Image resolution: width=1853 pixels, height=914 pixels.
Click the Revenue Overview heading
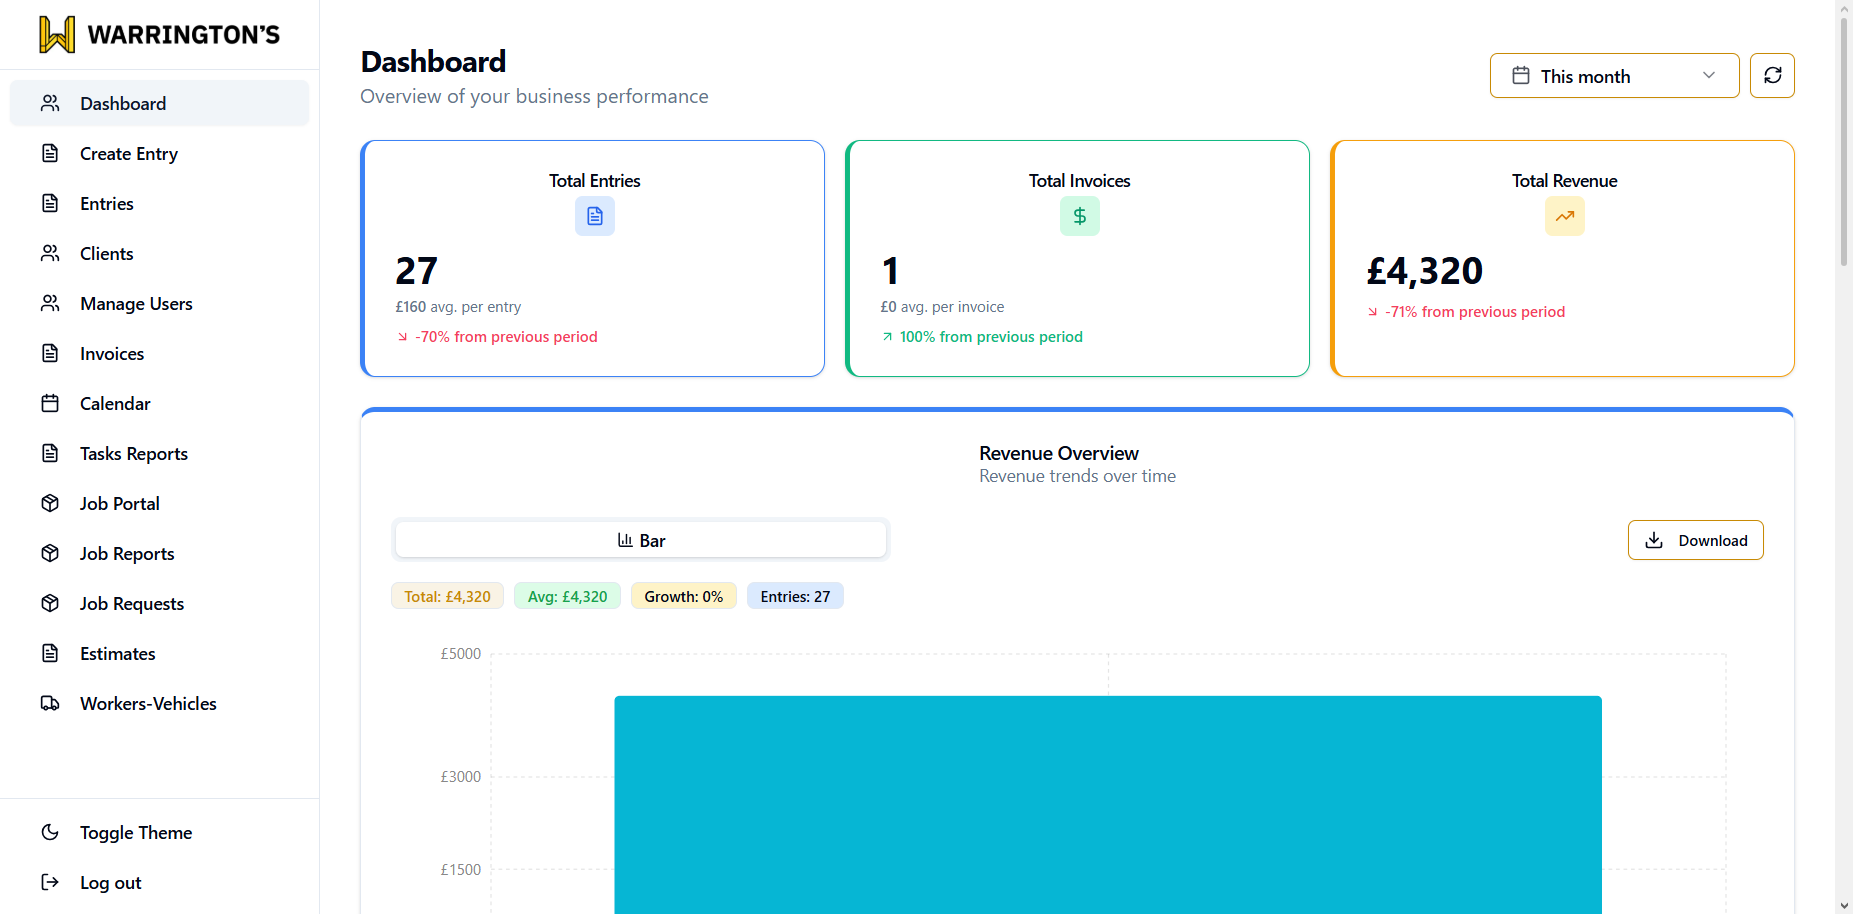1059,453
